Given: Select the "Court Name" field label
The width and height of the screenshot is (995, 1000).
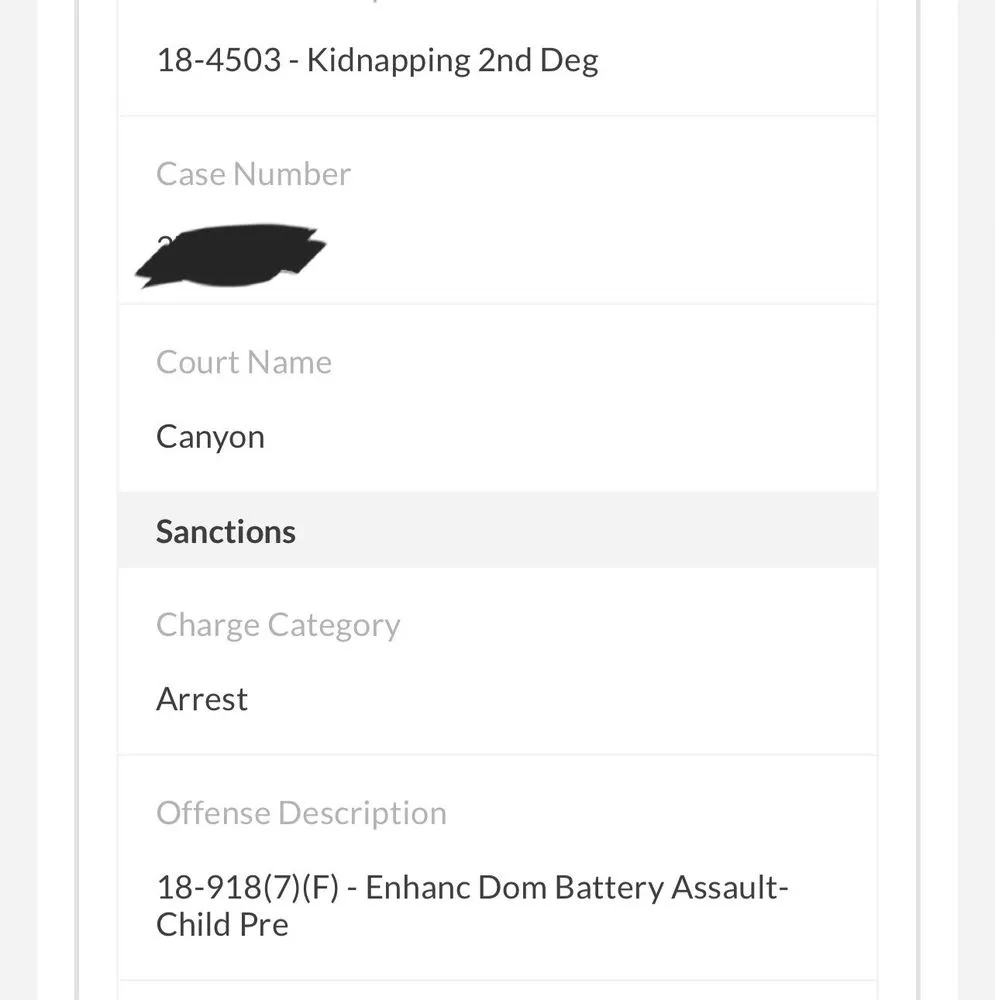Looking at the screenshot, I should (243, 362).
